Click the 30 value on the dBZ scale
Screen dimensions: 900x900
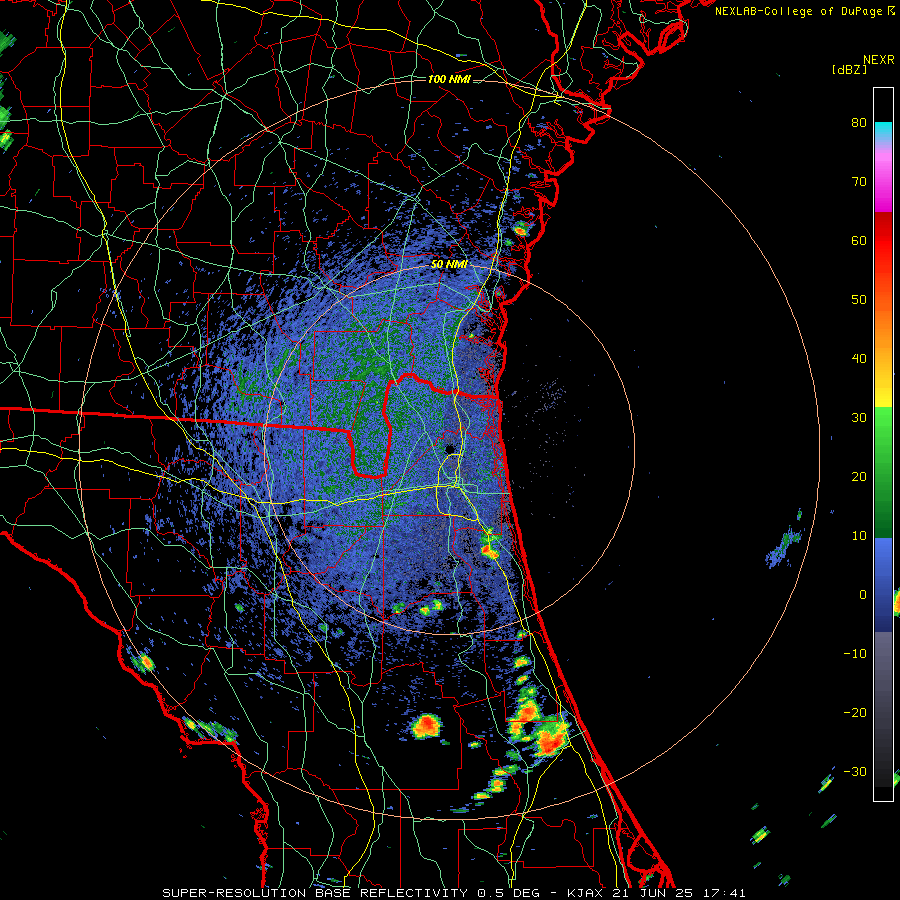859,417
